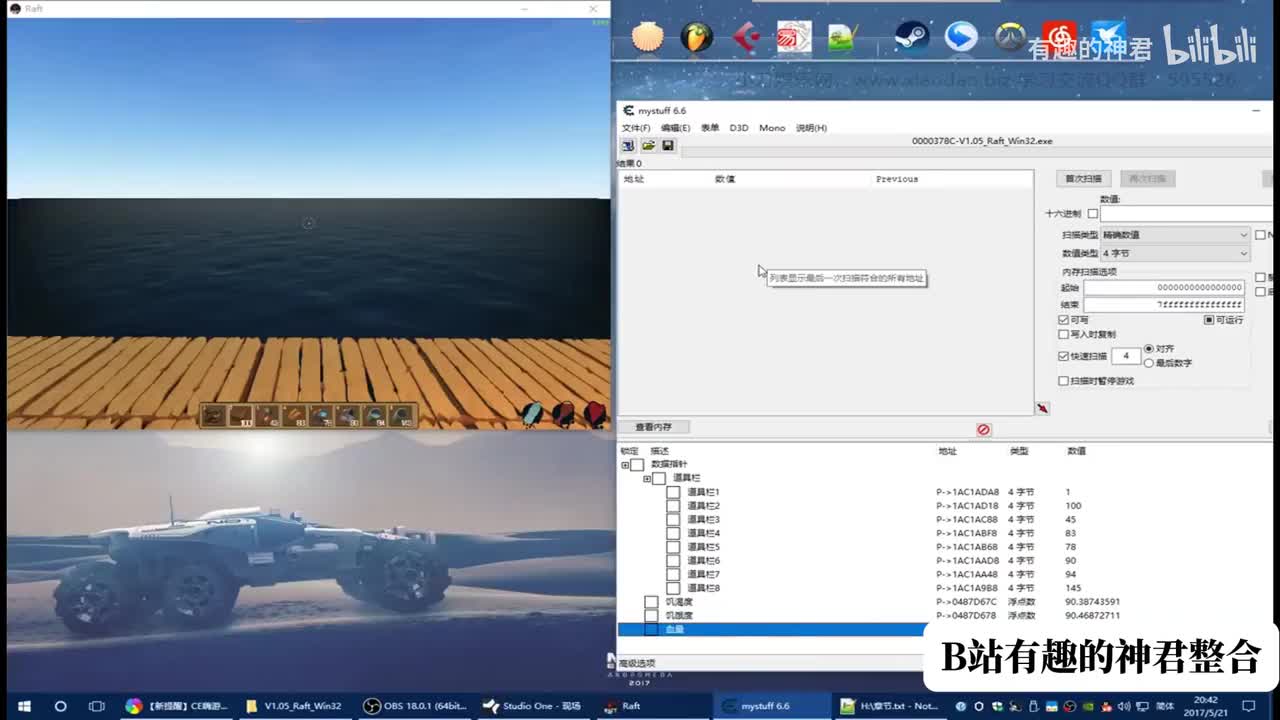Select the highlighted 血量 health row

(x=772, y=629)
